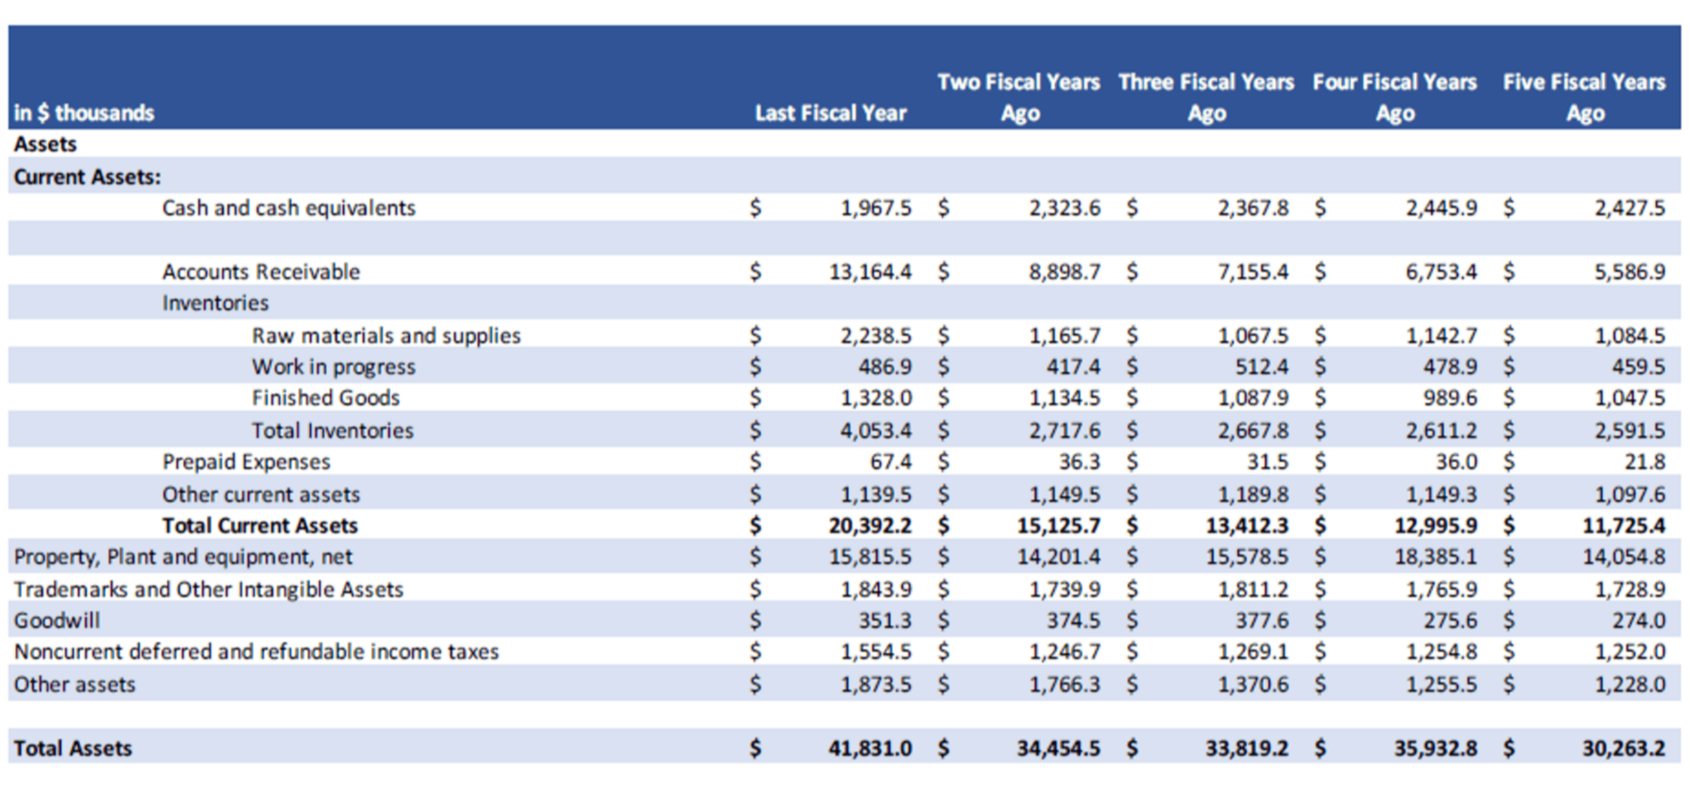This screenshot has width=1690, height=785.
Task: Click the Last Fiscal Year column header
Action: 830,113
